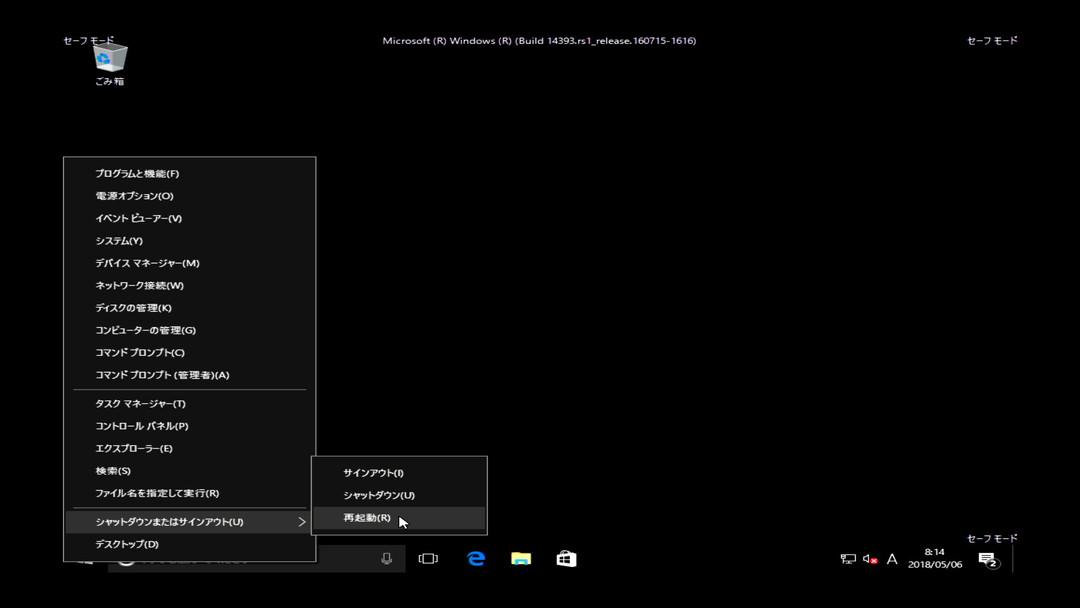Click the Microsoft Edge taskbar icon
1080x608 pixels.
tap(476, 559)
